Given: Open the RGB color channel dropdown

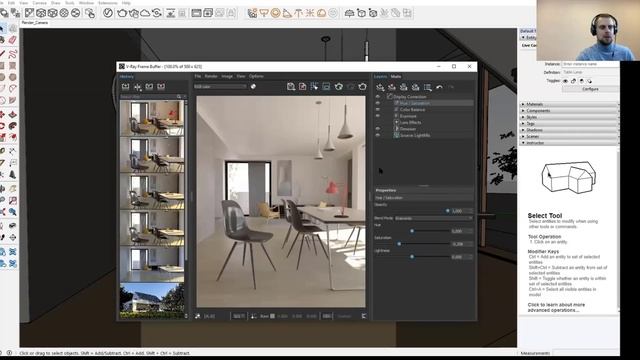Looking at the screenshot, I should [220, 87].
